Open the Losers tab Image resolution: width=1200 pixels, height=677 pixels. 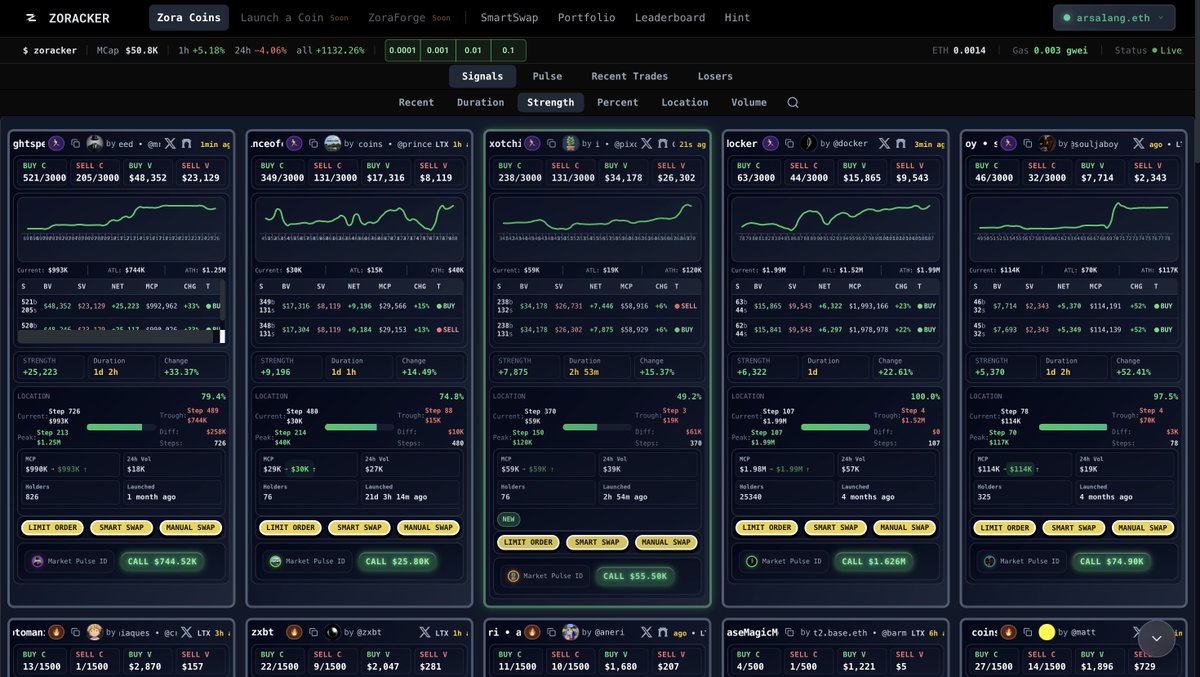click(715, 76)
